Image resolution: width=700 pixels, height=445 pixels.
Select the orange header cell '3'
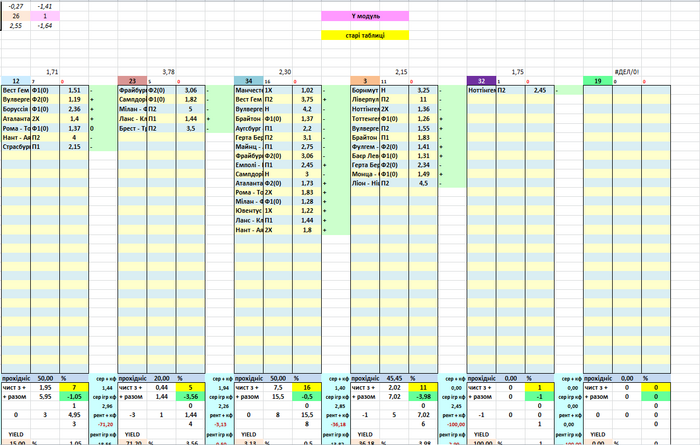pos(365,81)
